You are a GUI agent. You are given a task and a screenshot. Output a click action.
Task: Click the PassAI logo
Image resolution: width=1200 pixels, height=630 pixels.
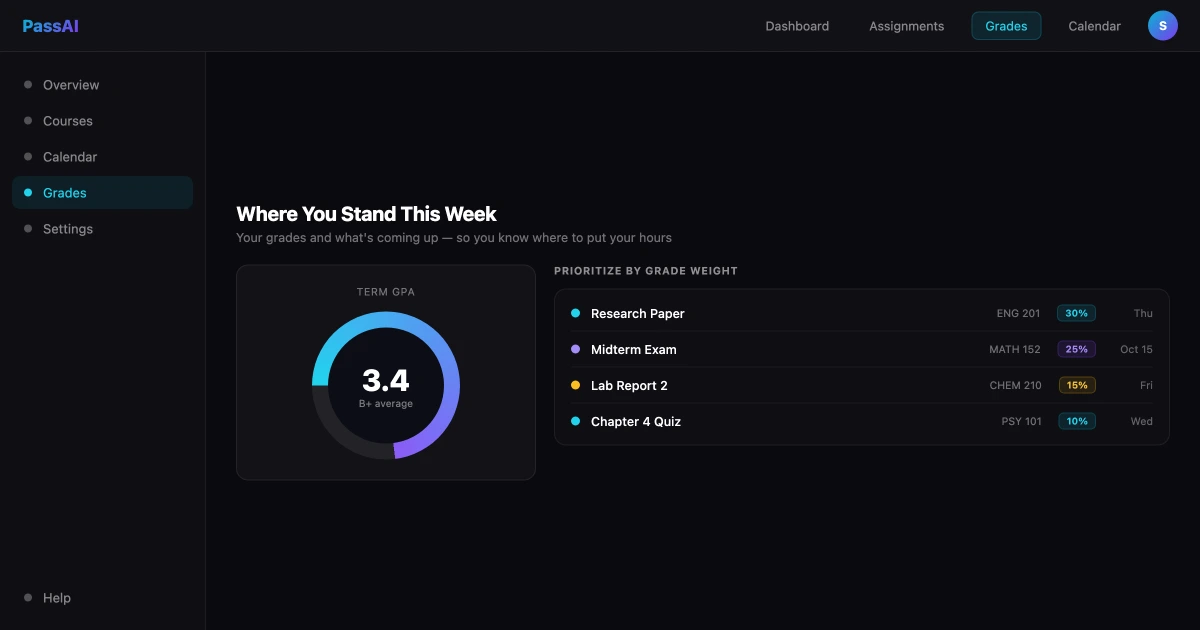tap(50, 26)
